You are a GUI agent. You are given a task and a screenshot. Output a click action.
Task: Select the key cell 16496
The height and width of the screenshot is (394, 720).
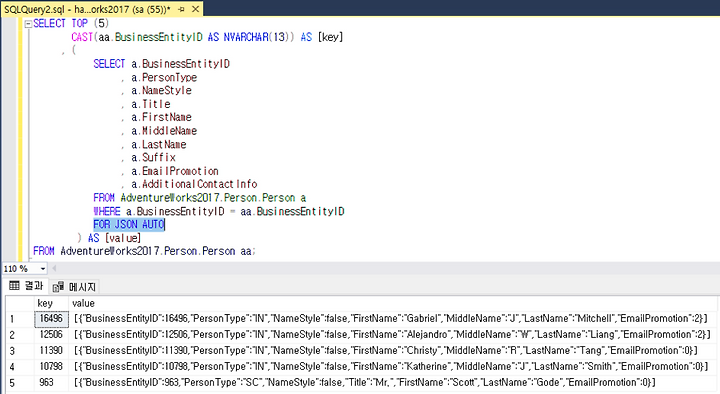[51, 319]
